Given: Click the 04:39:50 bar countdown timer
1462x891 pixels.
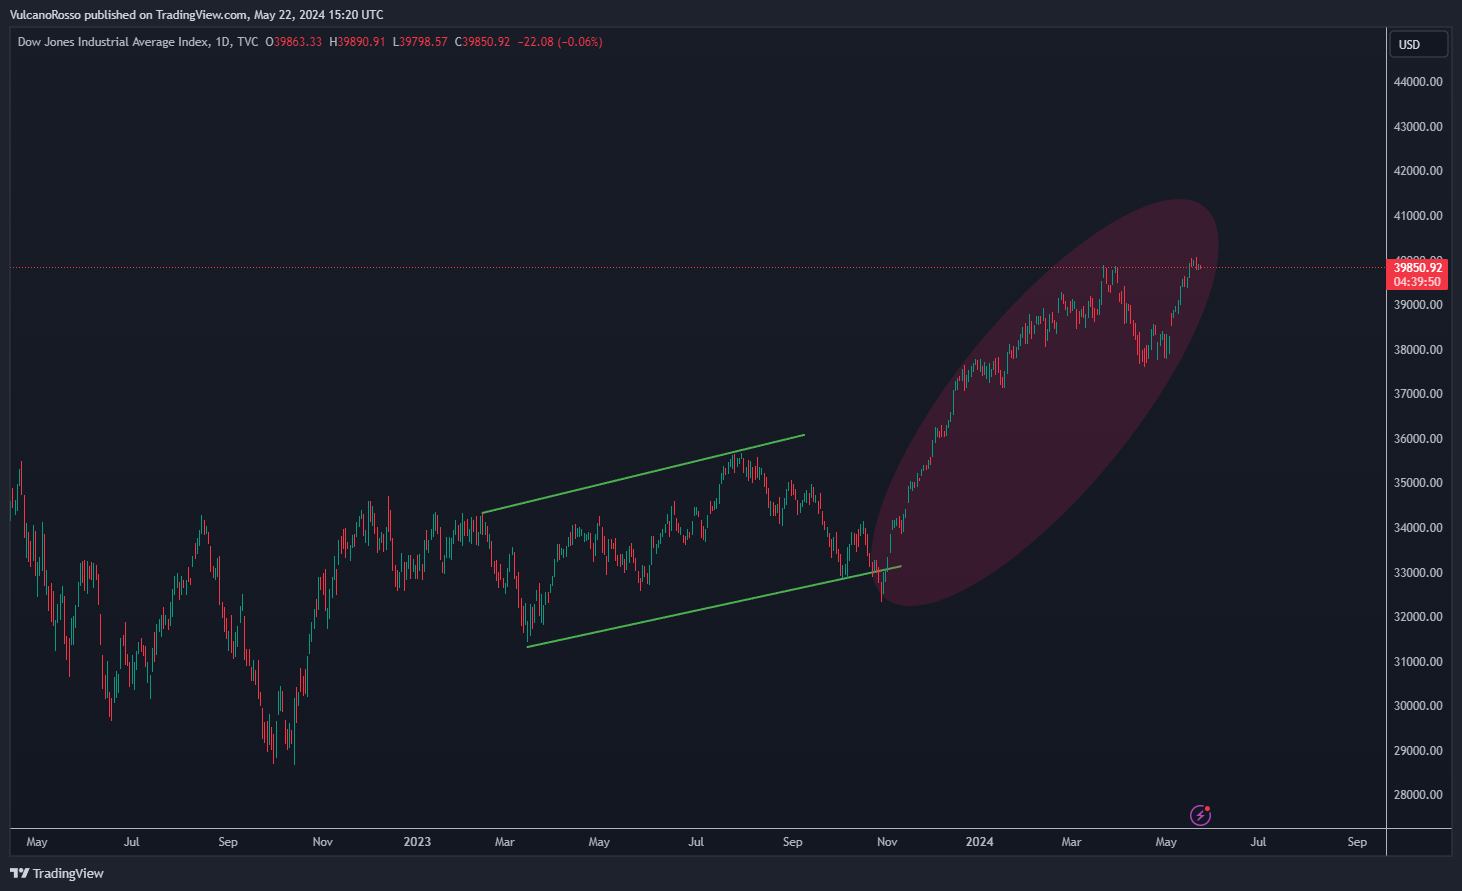Looking at the screenshot, I should (1418, 282).
